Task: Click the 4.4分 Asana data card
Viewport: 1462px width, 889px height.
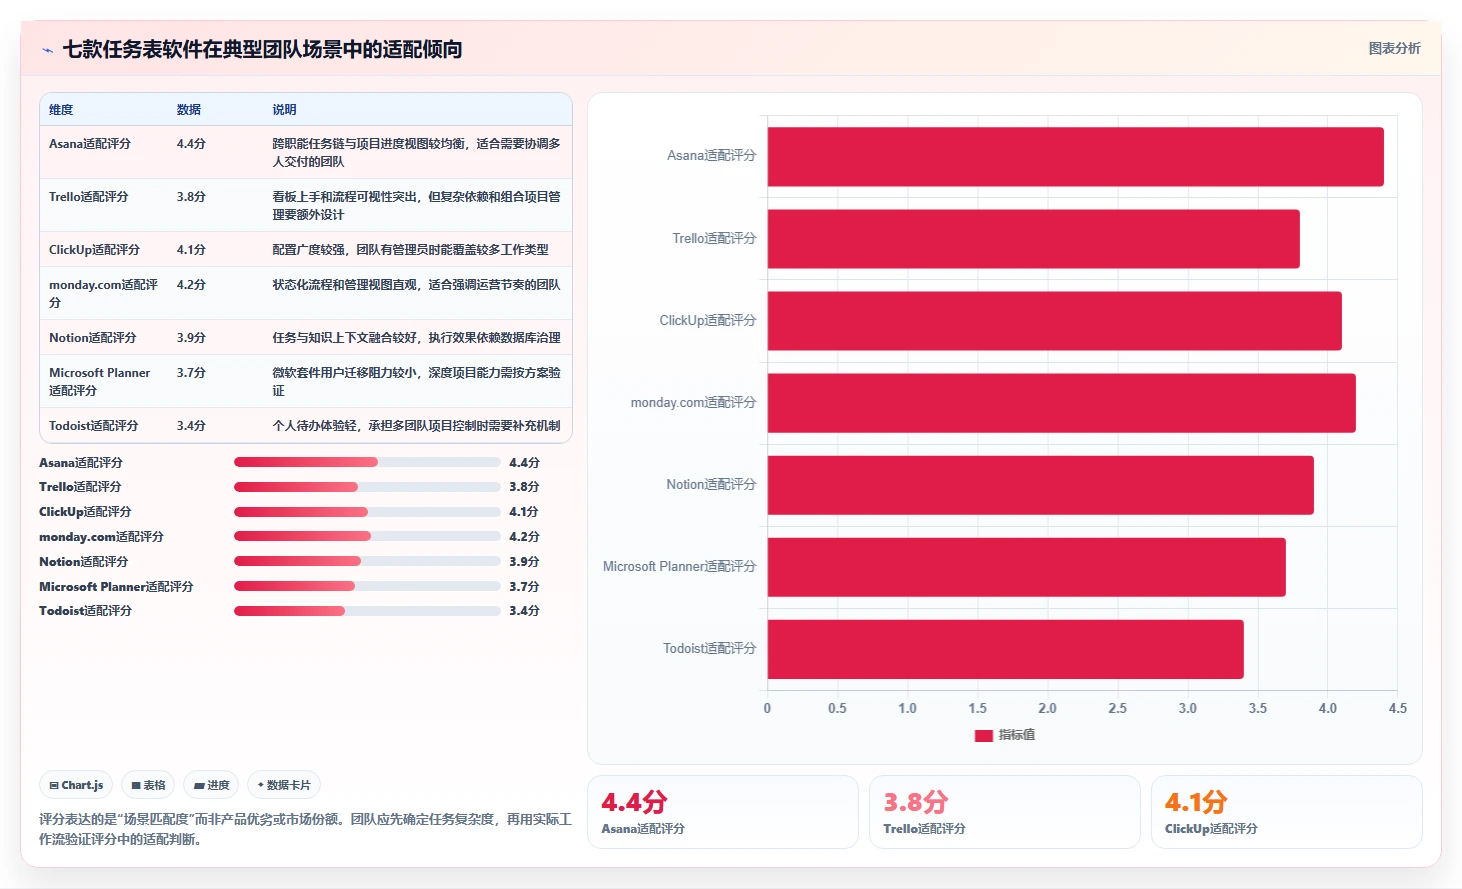Action: 723,812
